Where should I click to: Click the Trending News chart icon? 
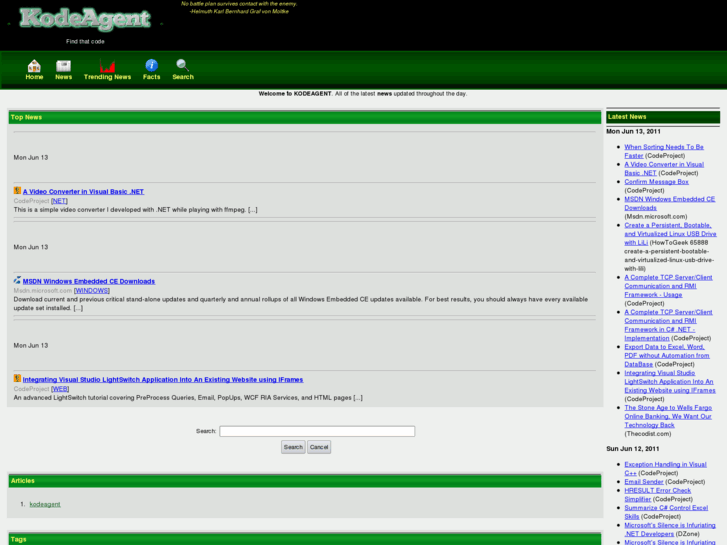coord(107,65)
